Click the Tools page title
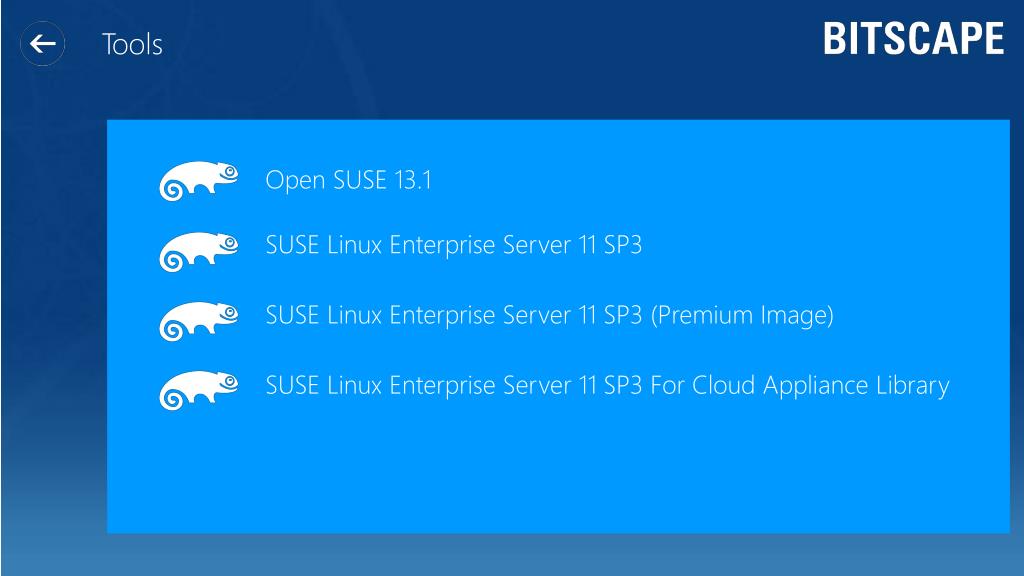The height and width of the screenshot is (576, 1024). (133, 44)
